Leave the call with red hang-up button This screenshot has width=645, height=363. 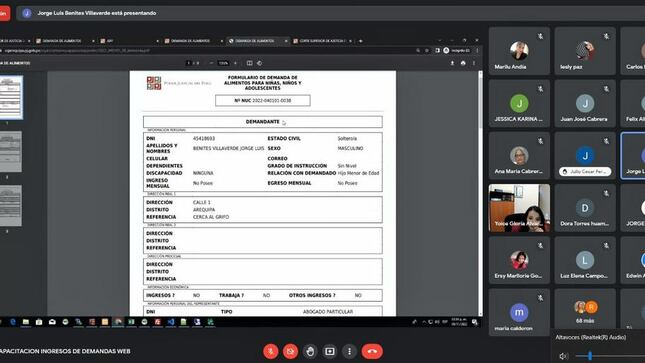[x=372, y=351]
